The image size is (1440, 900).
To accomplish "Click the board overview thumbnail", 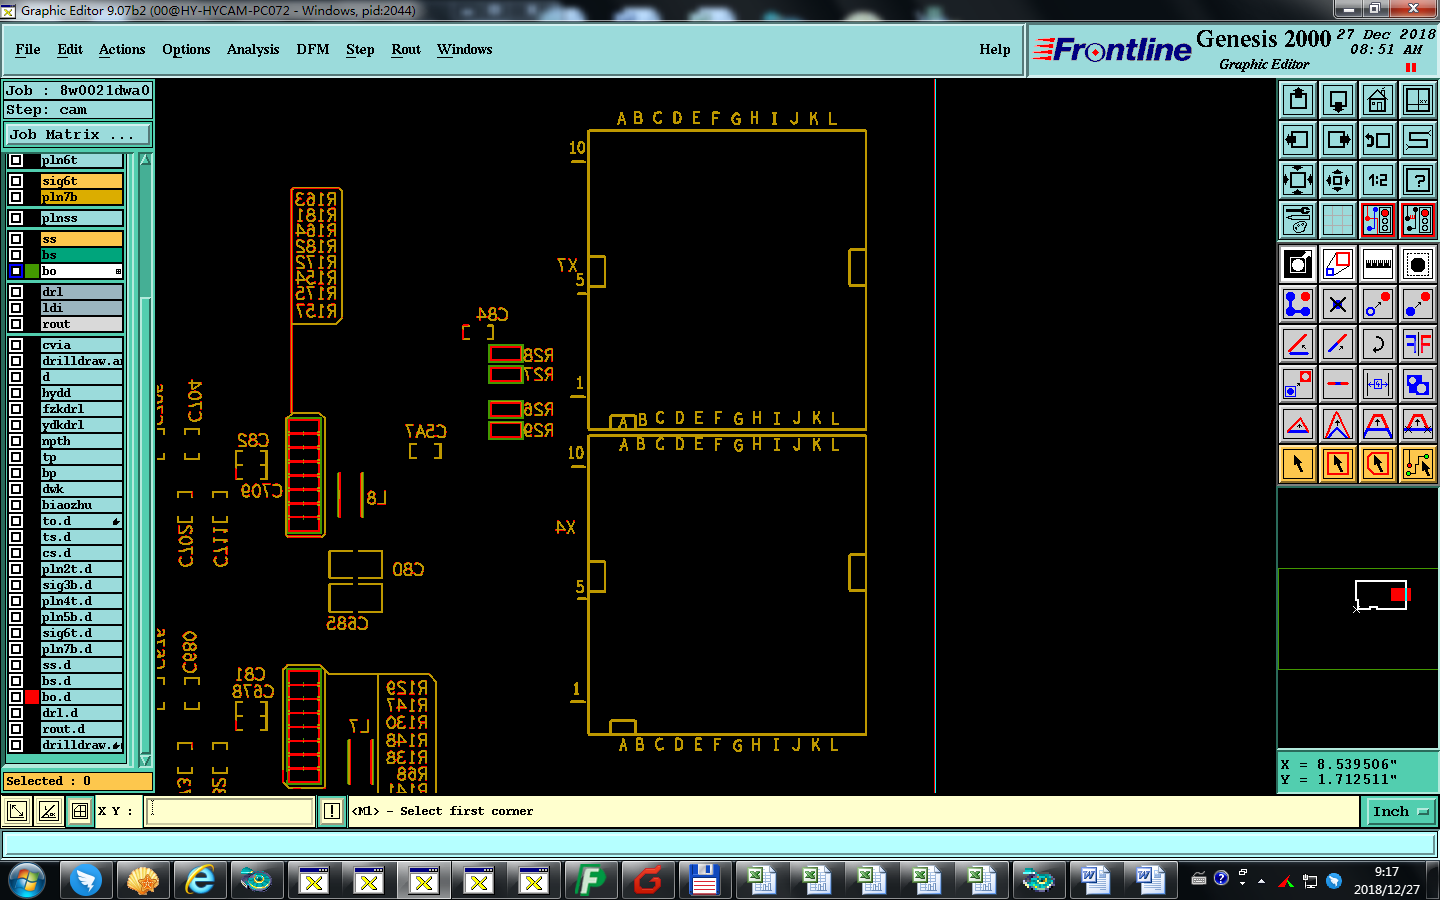I will pos(1357,619).
